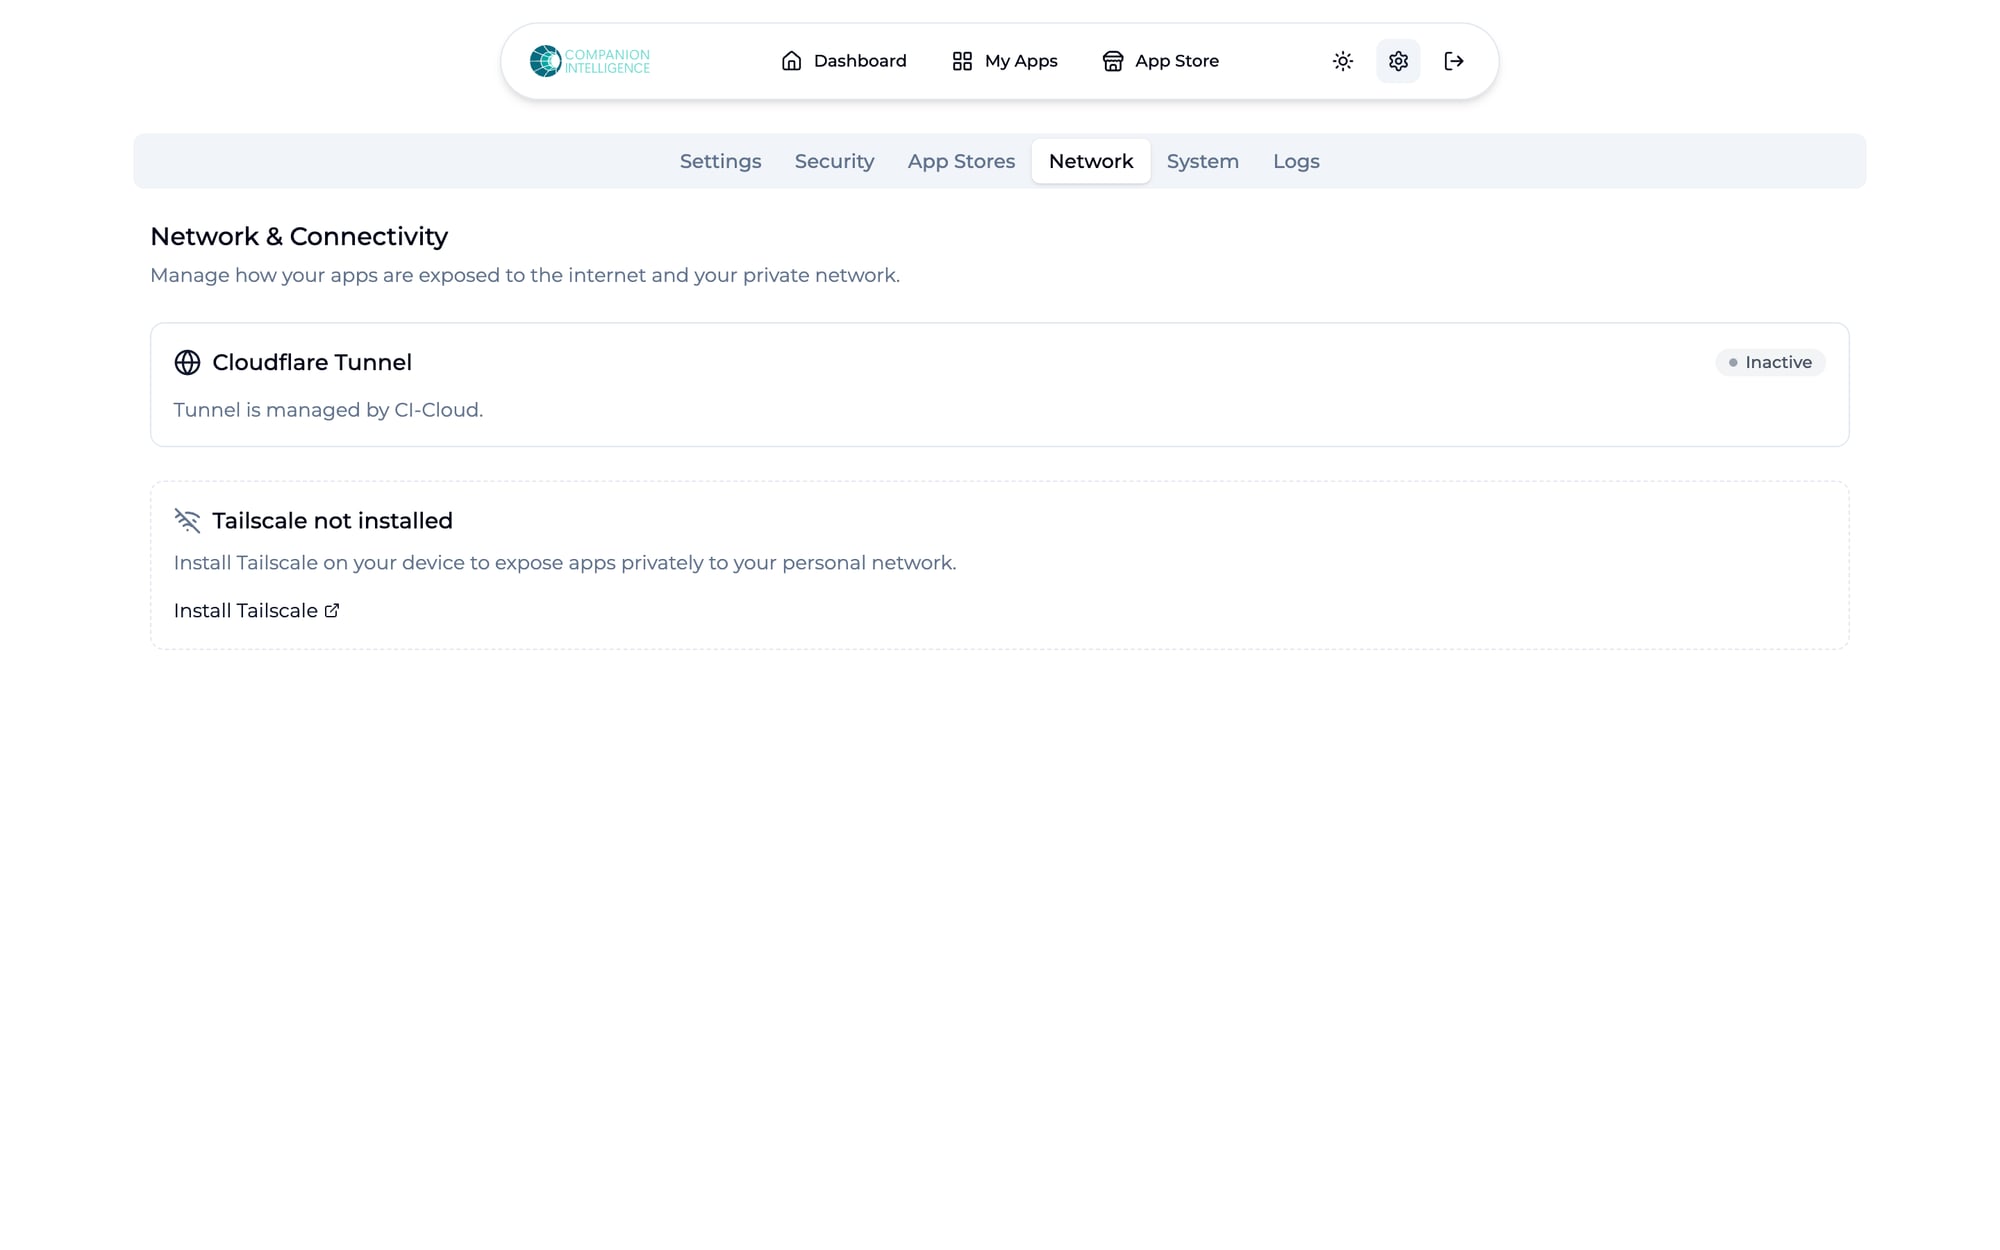Image resolution: width=2000 pixels, height=1250 pixels.
Task: Click the Cloudflare Tunnel heading
Action: coord(312,362)
